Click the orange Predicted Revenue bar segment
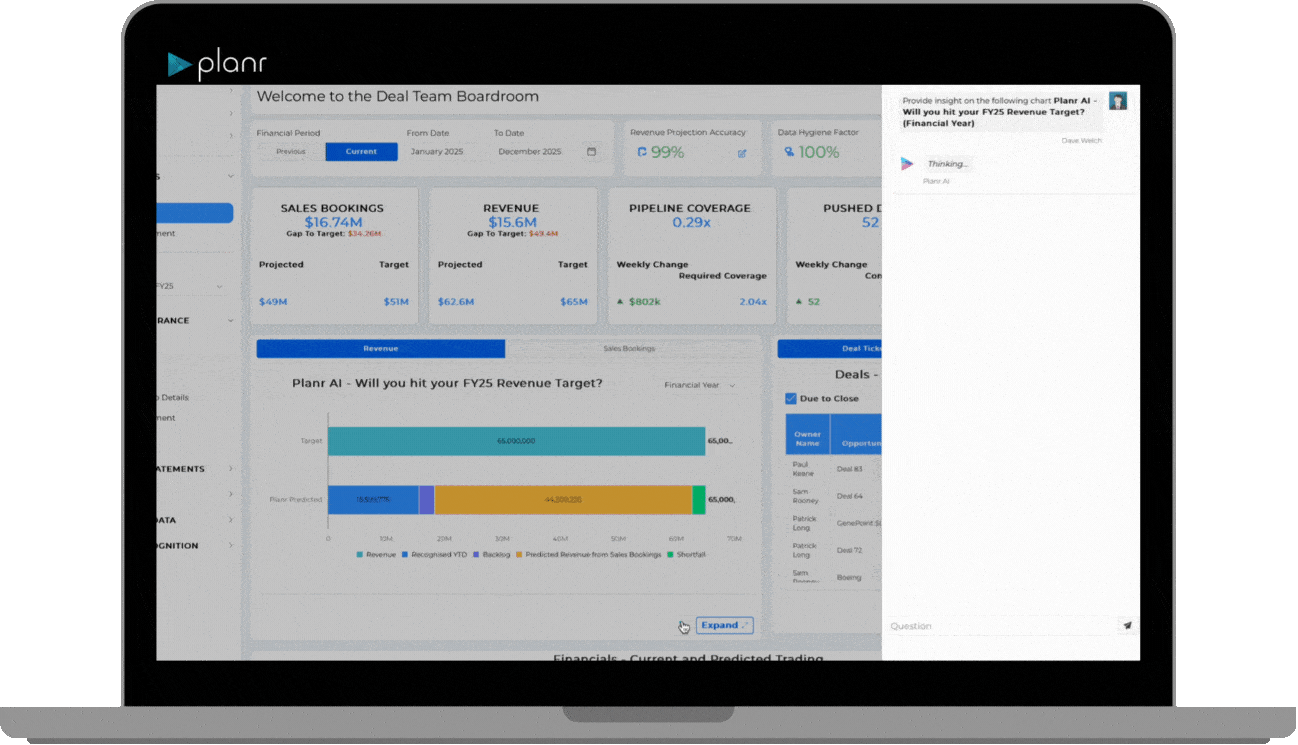1298x745 pixels. click(563, 500)
